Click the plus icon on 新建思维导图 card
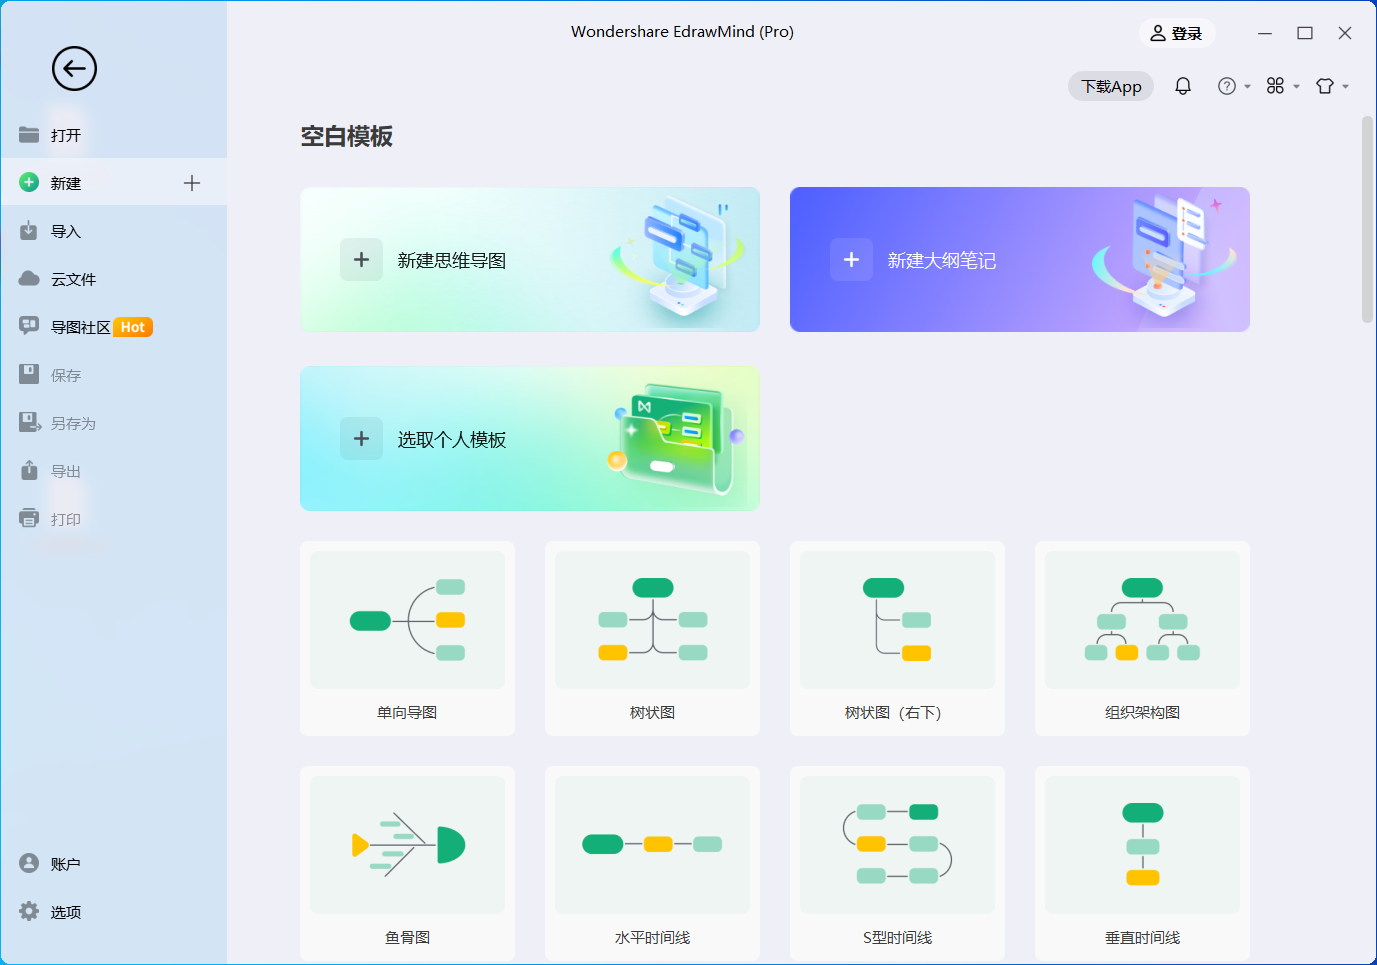The image size is (1377, 965). [x=361, y=260]
